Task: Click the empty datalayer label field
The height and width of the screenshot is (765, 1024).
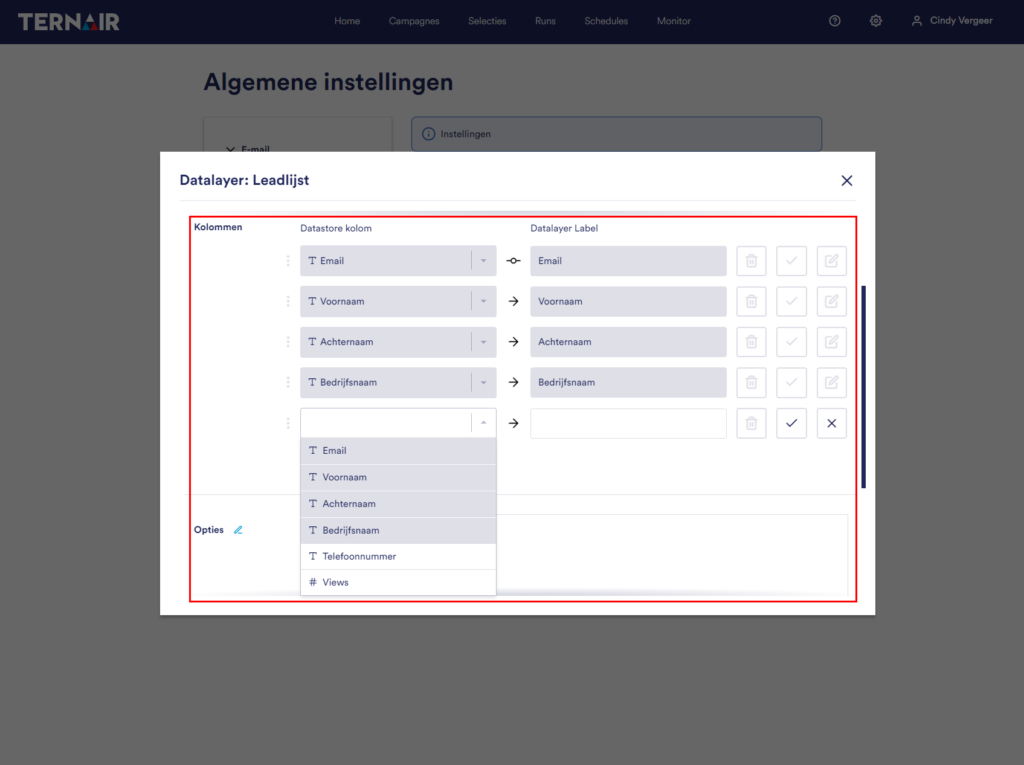Action: pyautogui.click(x=628, y=423)
